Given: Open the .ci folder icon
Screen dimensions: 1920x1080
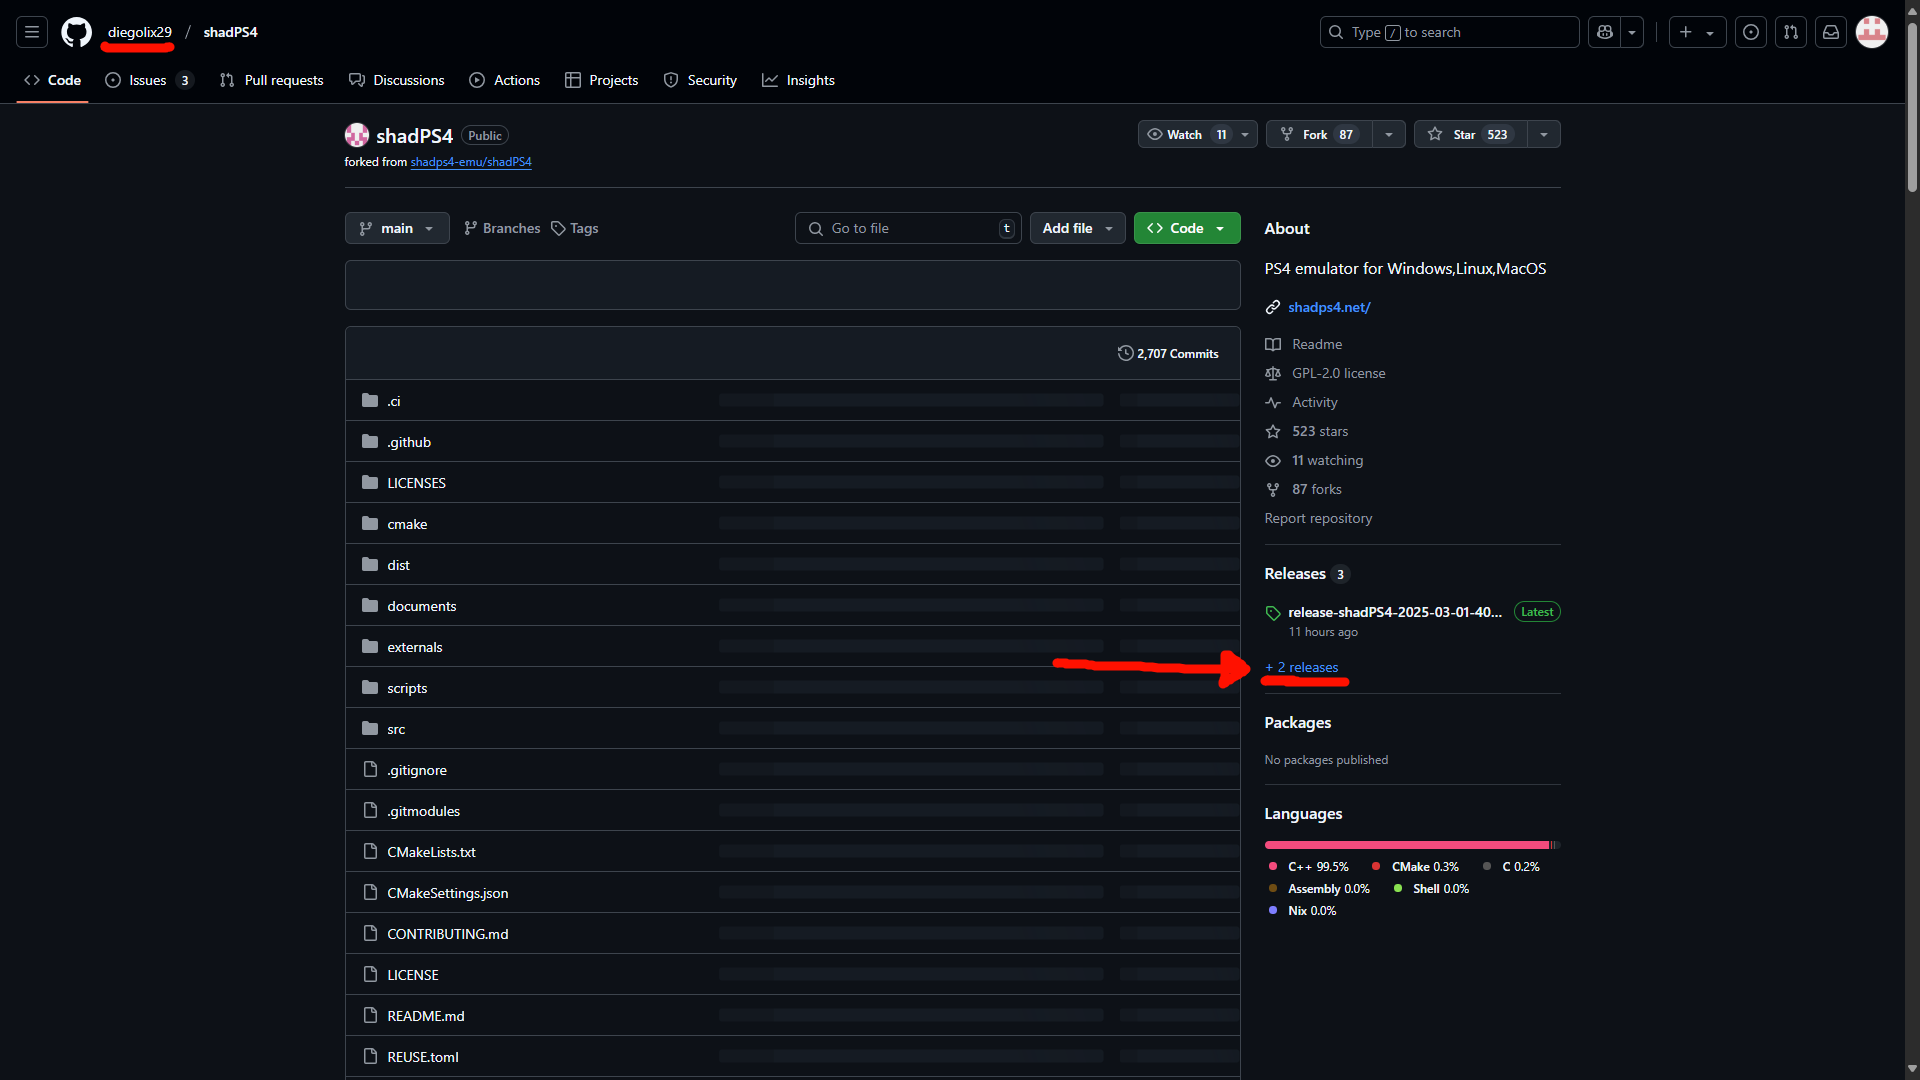Looking at the screenshot, I should click(x=370, y=400).
